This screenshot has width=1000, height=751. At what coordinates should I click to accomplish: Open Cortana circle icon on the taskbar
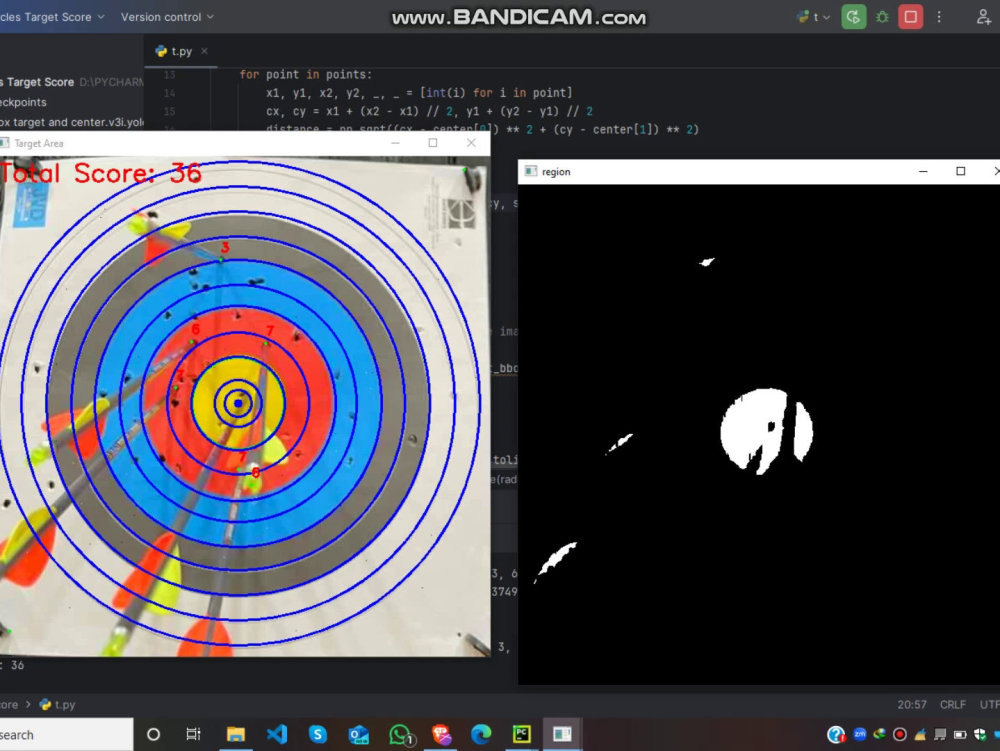click(x=153, y=734)
